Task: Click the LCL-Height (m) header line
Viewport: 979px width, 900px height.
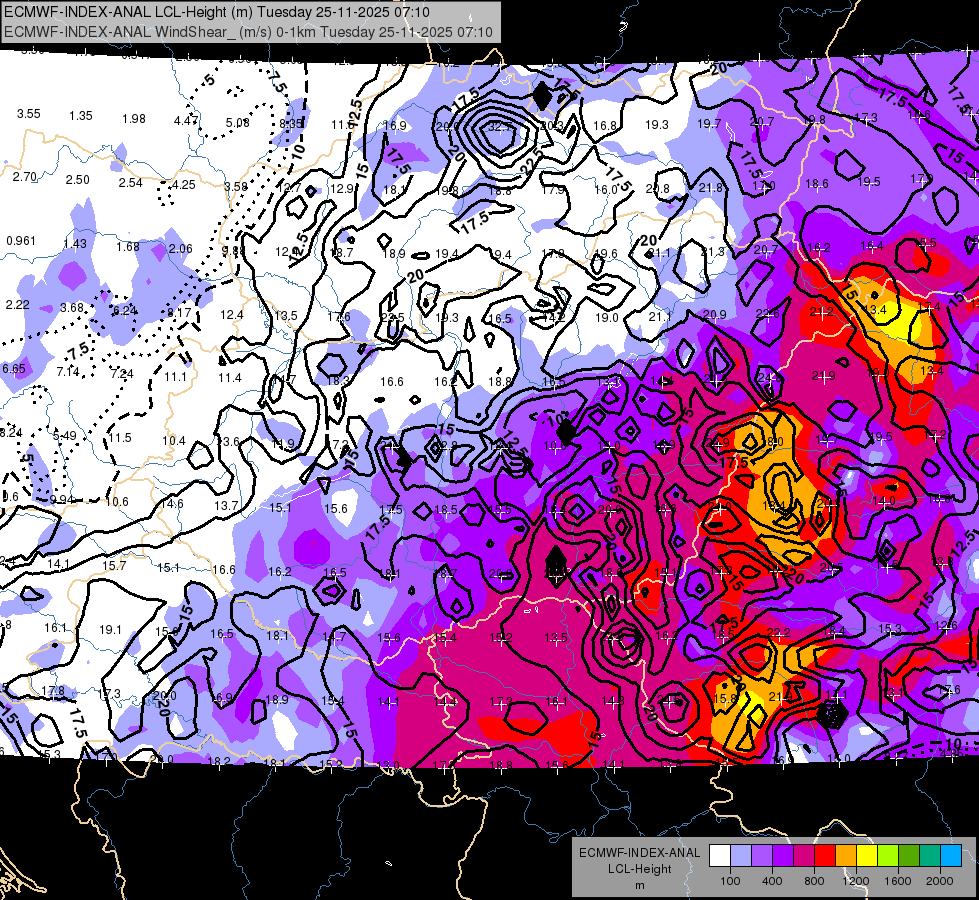Action: [x=217, y=12]
